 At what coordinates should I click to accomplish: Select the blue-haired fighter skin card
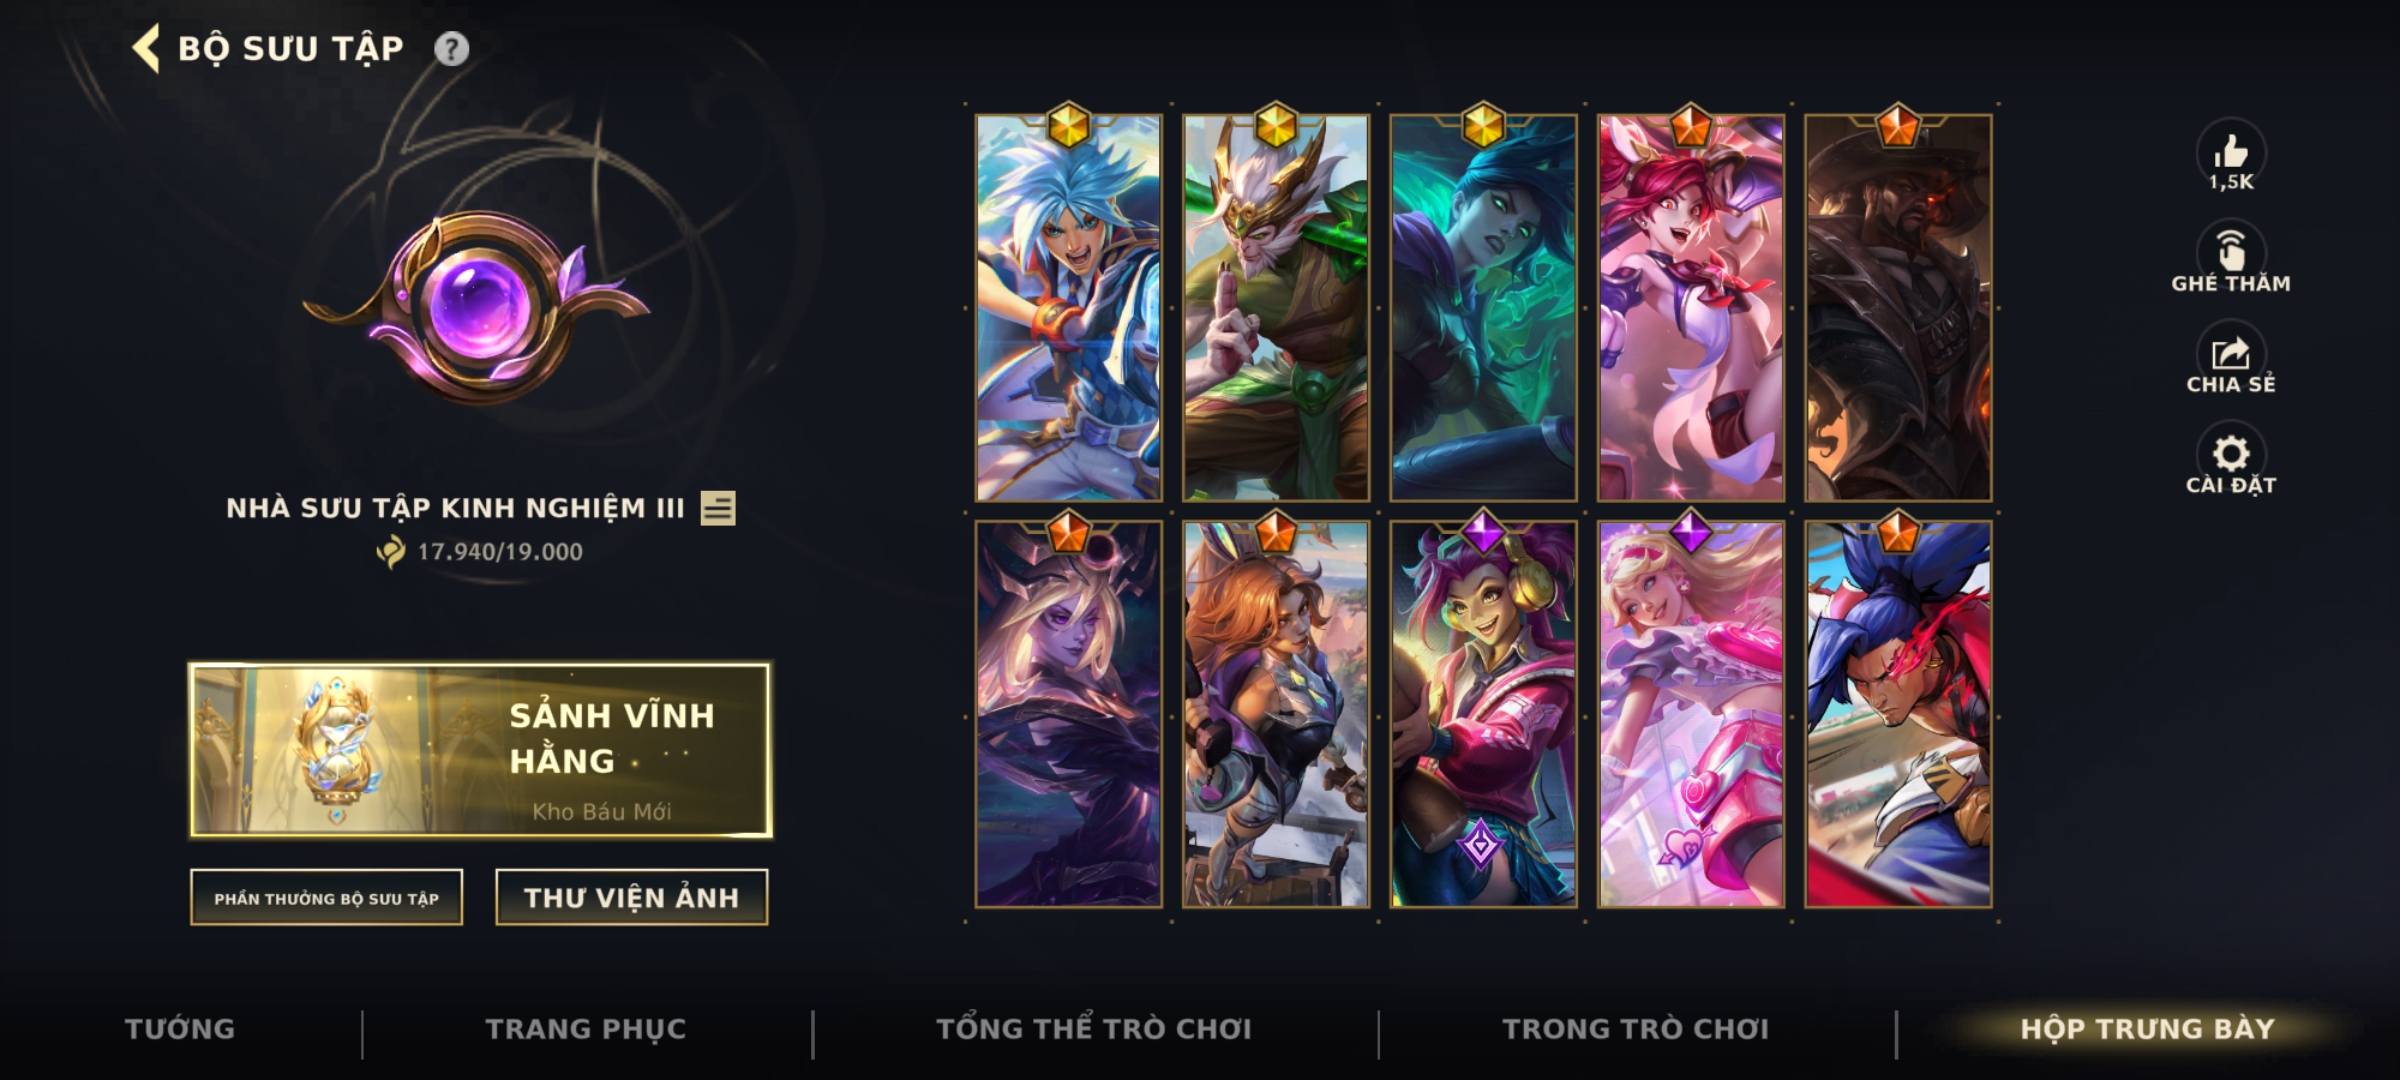(x=1069, y=307)
